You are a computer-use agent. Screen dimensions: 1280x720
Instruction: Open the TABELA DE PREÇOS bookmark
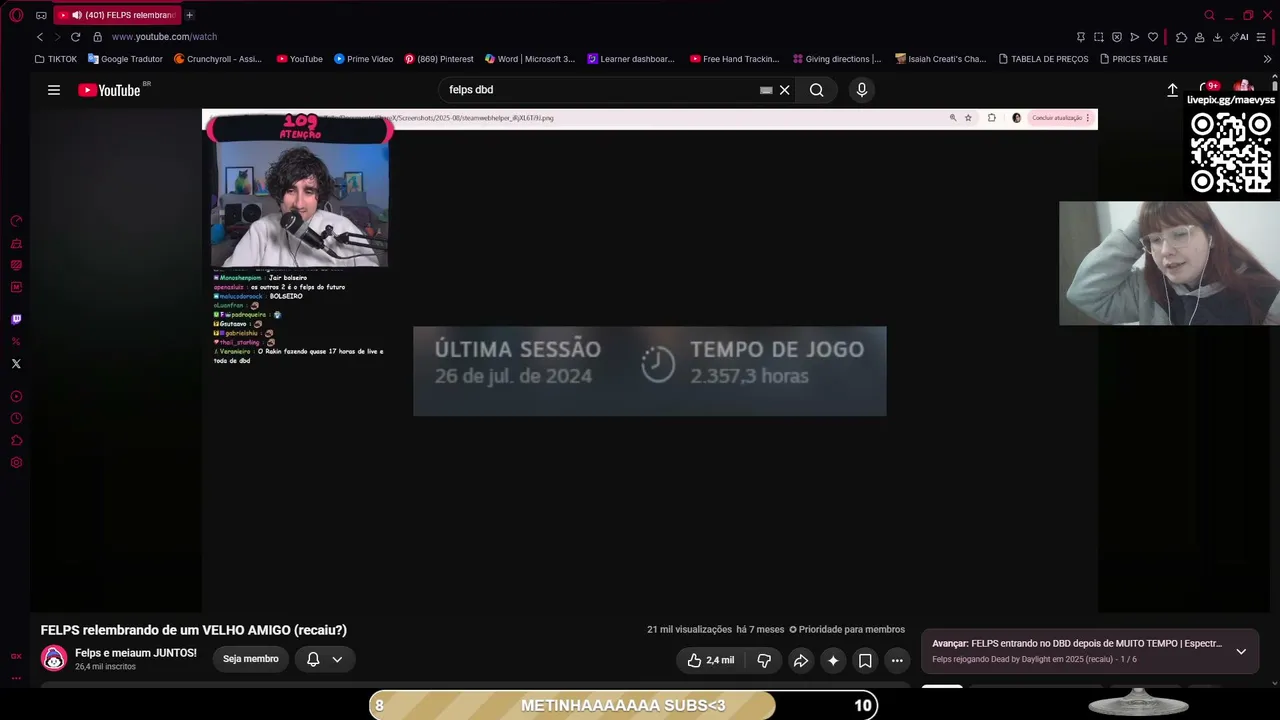(x=1043, y=59)
